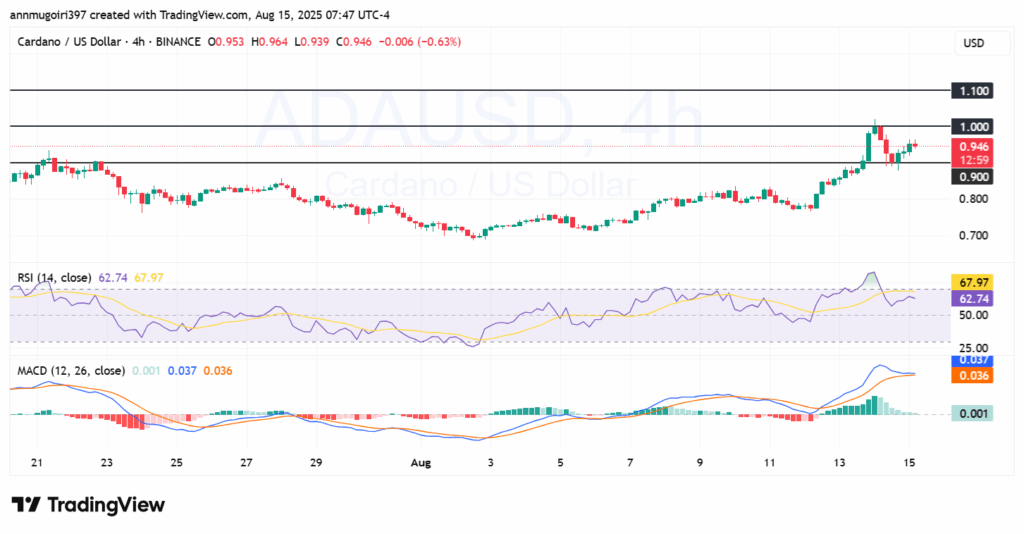Click the chart creation caption by annmugoiri397
Image resolution: width=1024 pixels, height=534 pixels.
[200, 14]
